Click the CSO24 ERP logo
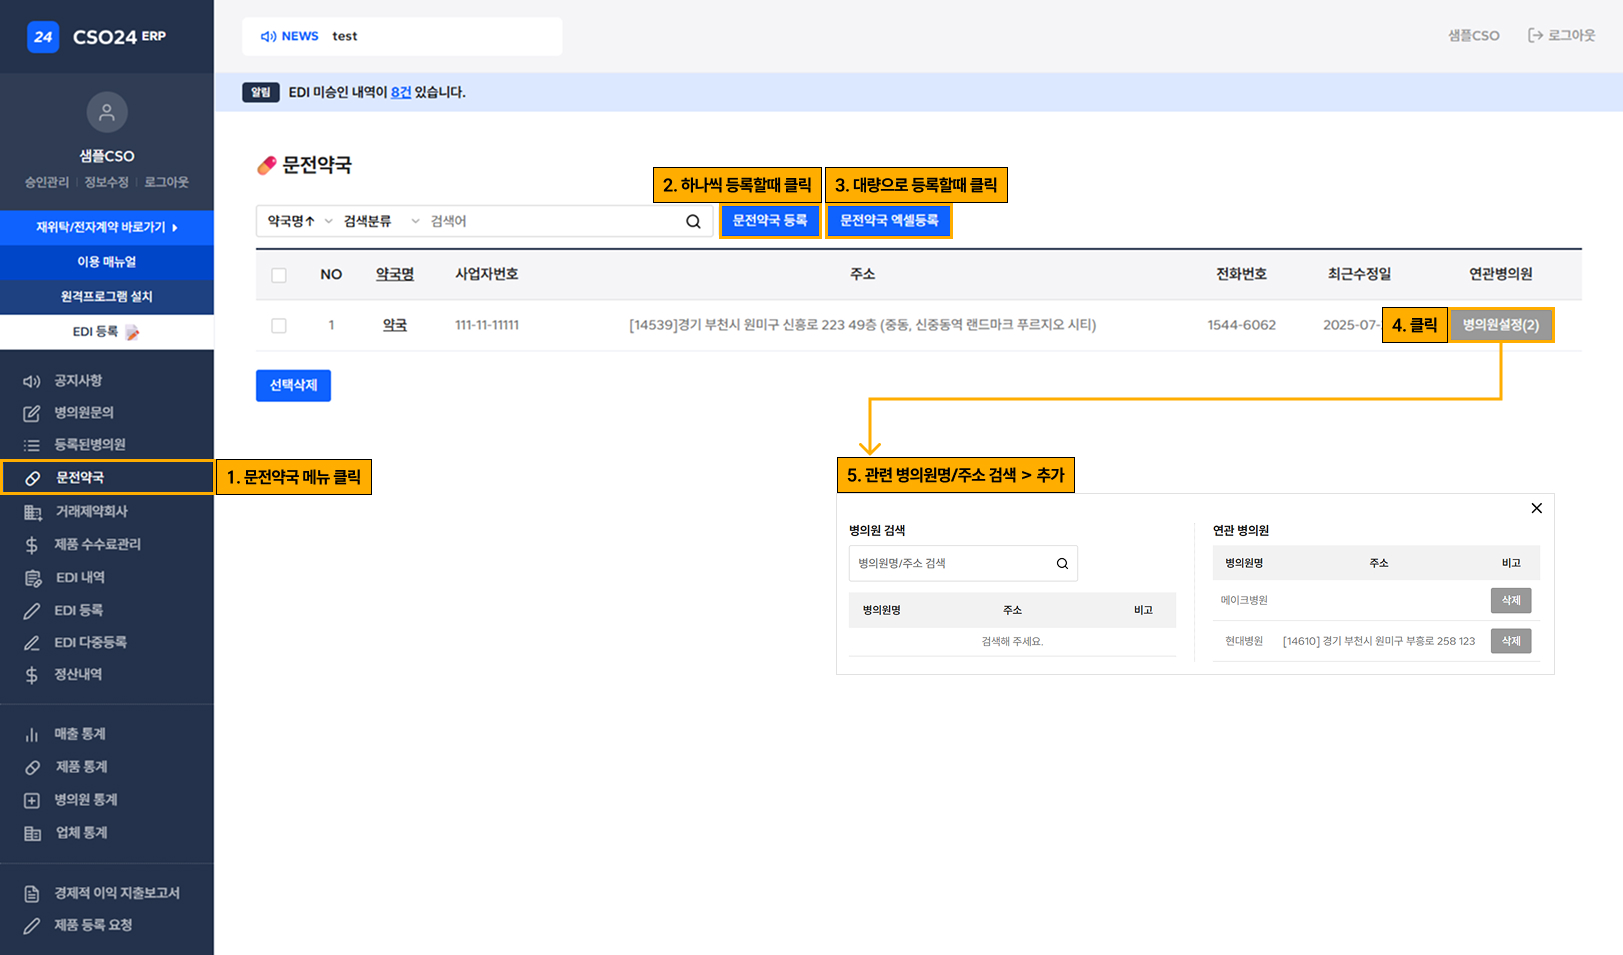The image size is (1623, 955). [x=97, y=37]
